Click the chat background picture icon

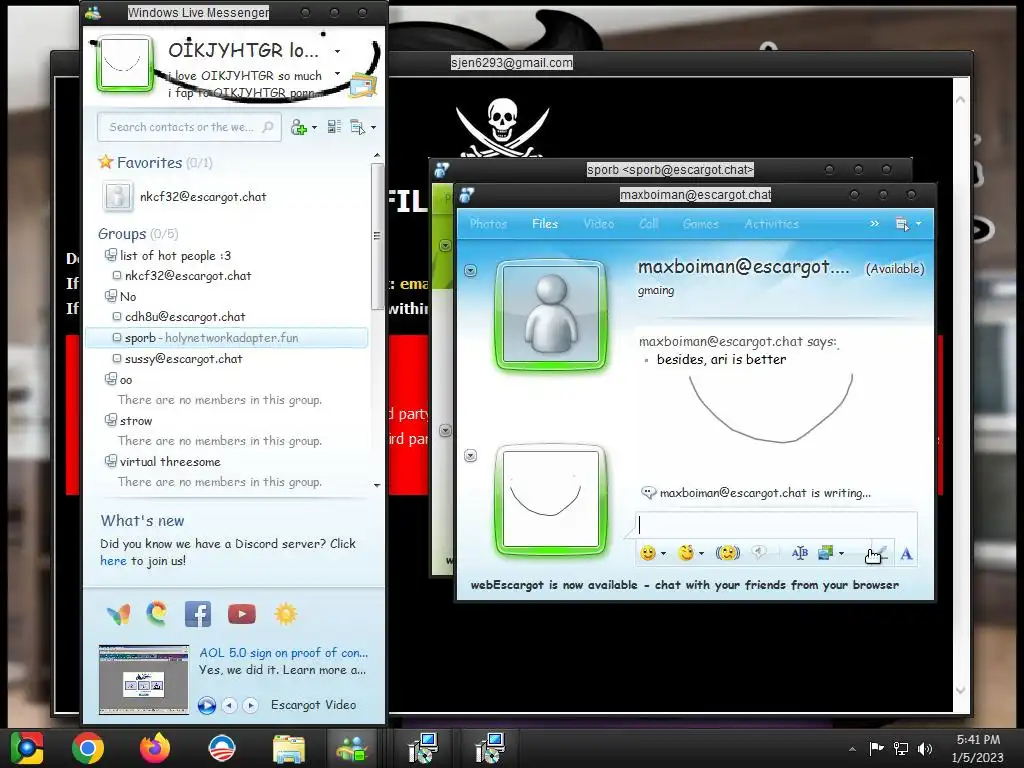[x=826, y=553]
